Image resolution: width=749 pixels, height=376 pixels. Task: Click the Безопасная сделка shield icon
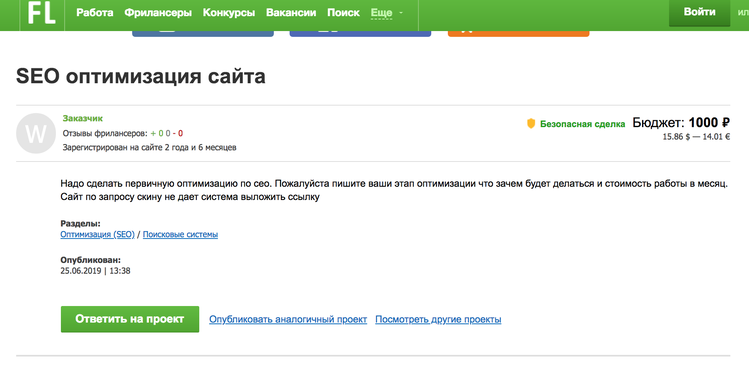pos(531,124)
